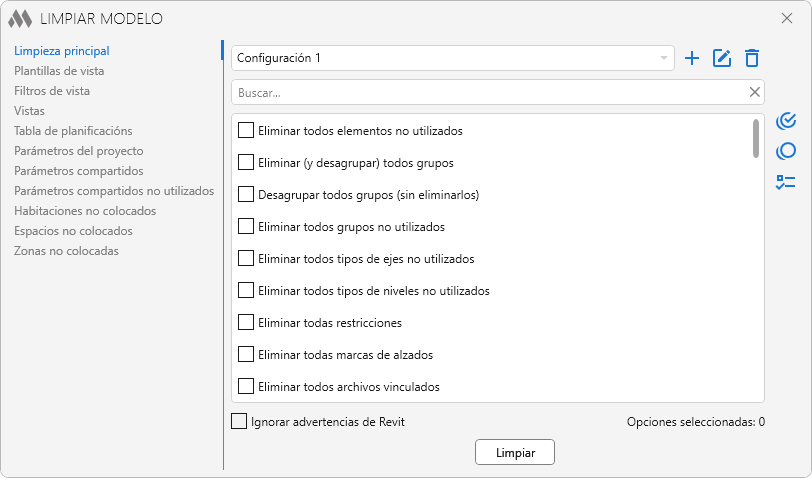812x478 pixels.
Task: Tick 'Eliminar todos archivos vinculados' checkbox
Action: point(246,386)
